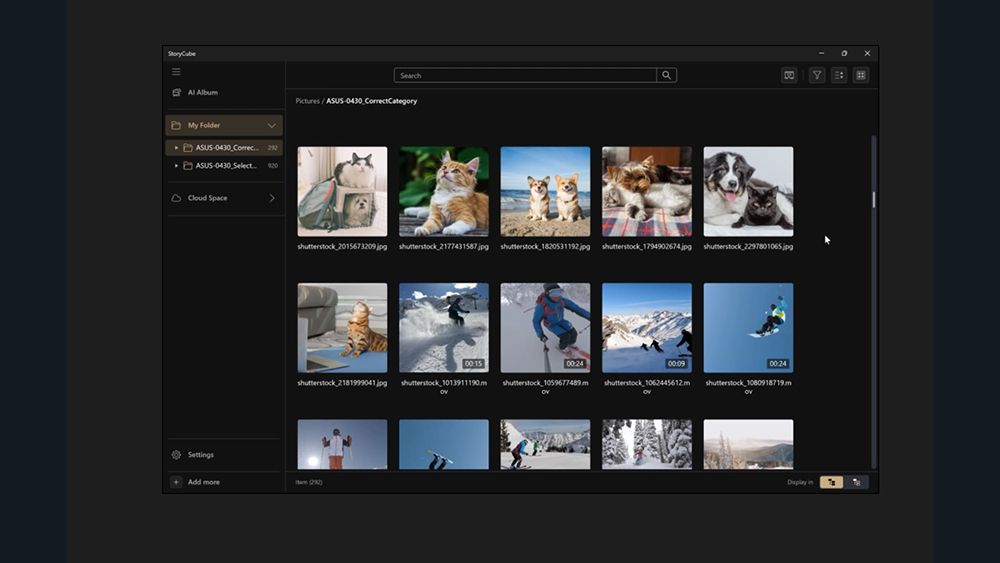Screen dimensions: 1000x563
Task: Click the Pictures breadcrumb link
Action: click(307, 101)
